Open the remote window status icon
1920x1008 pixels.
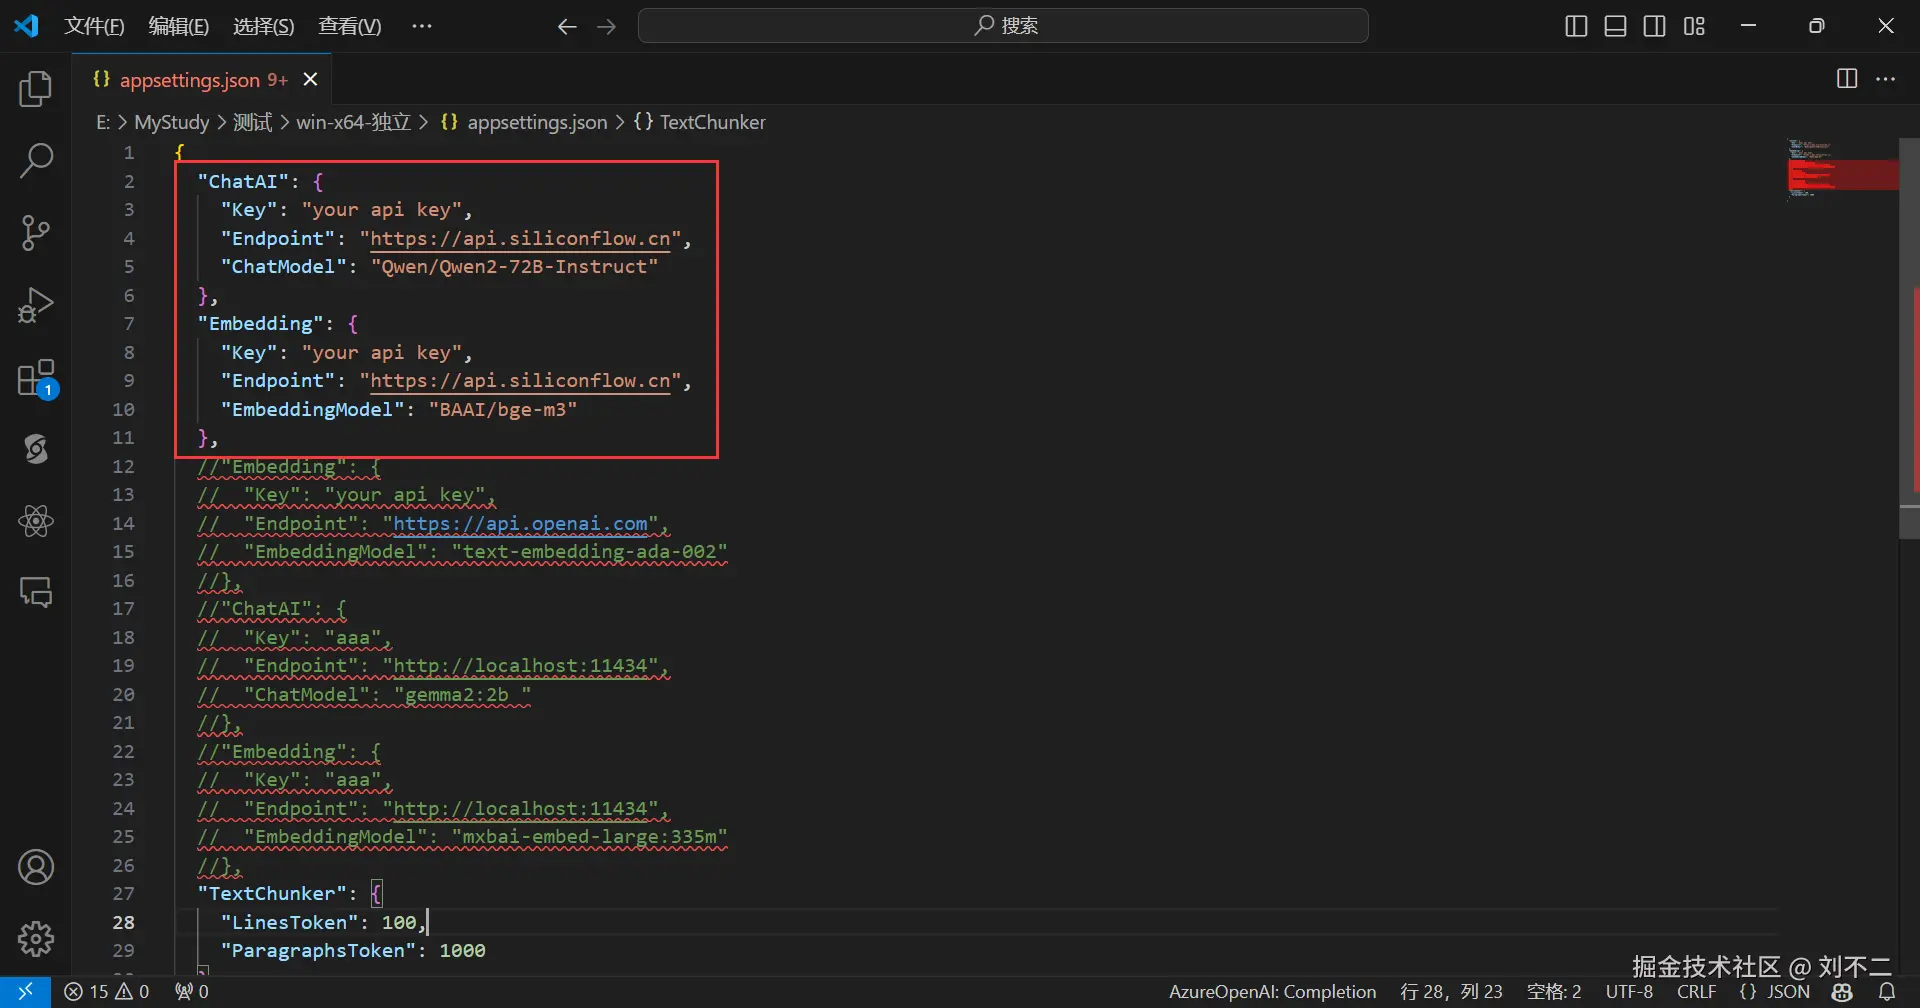click(x=26, y=991)
